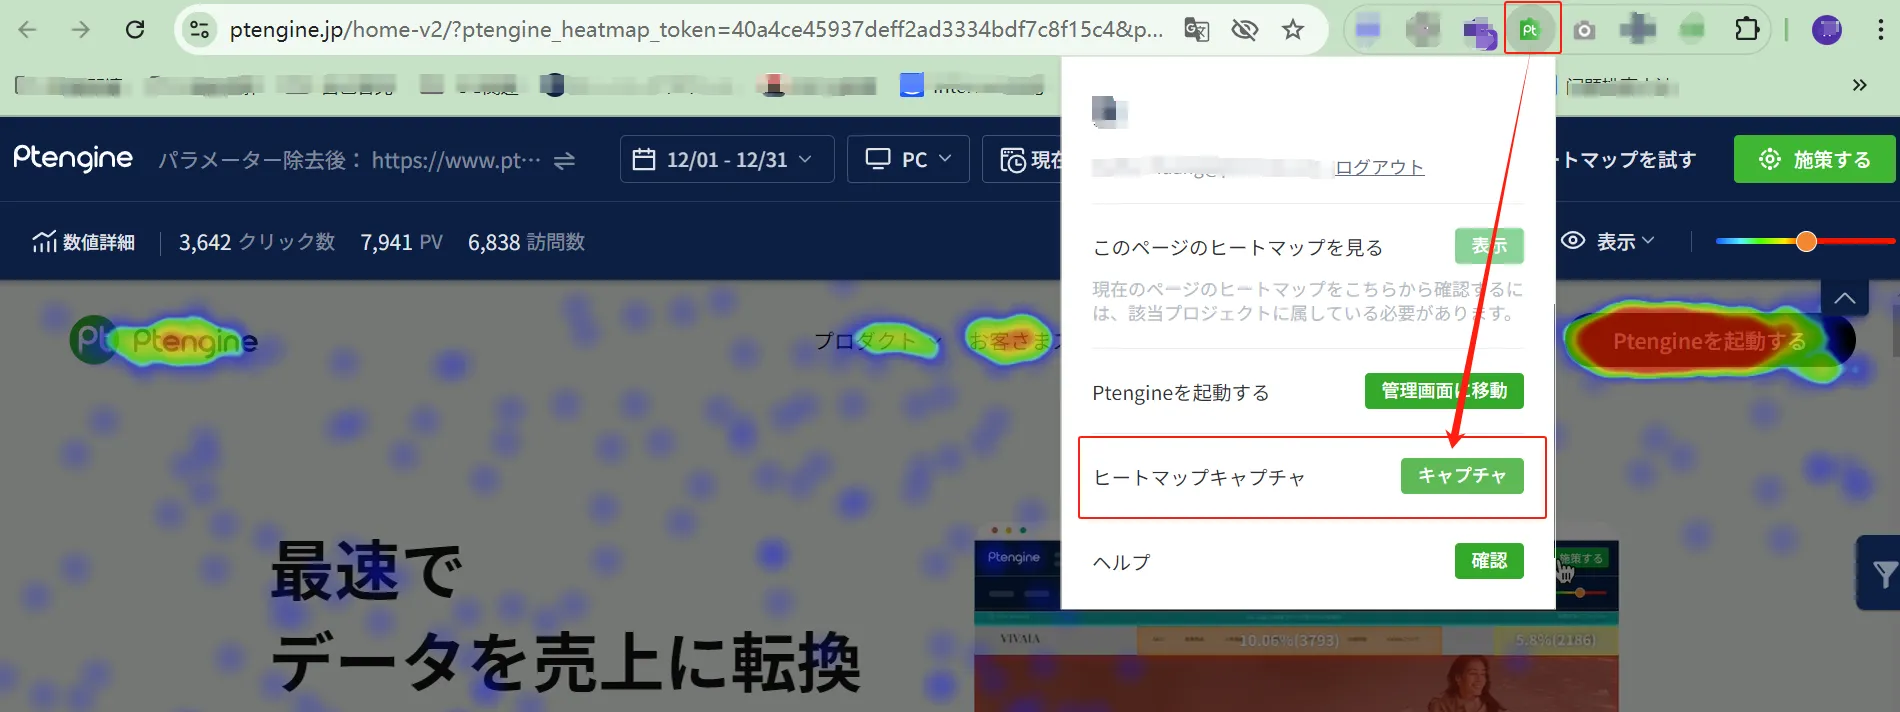Open the browser Extensions puzzle icon
This screenshot has height=712, width=1900.
pyautogui.click(x=1746, y=30)
